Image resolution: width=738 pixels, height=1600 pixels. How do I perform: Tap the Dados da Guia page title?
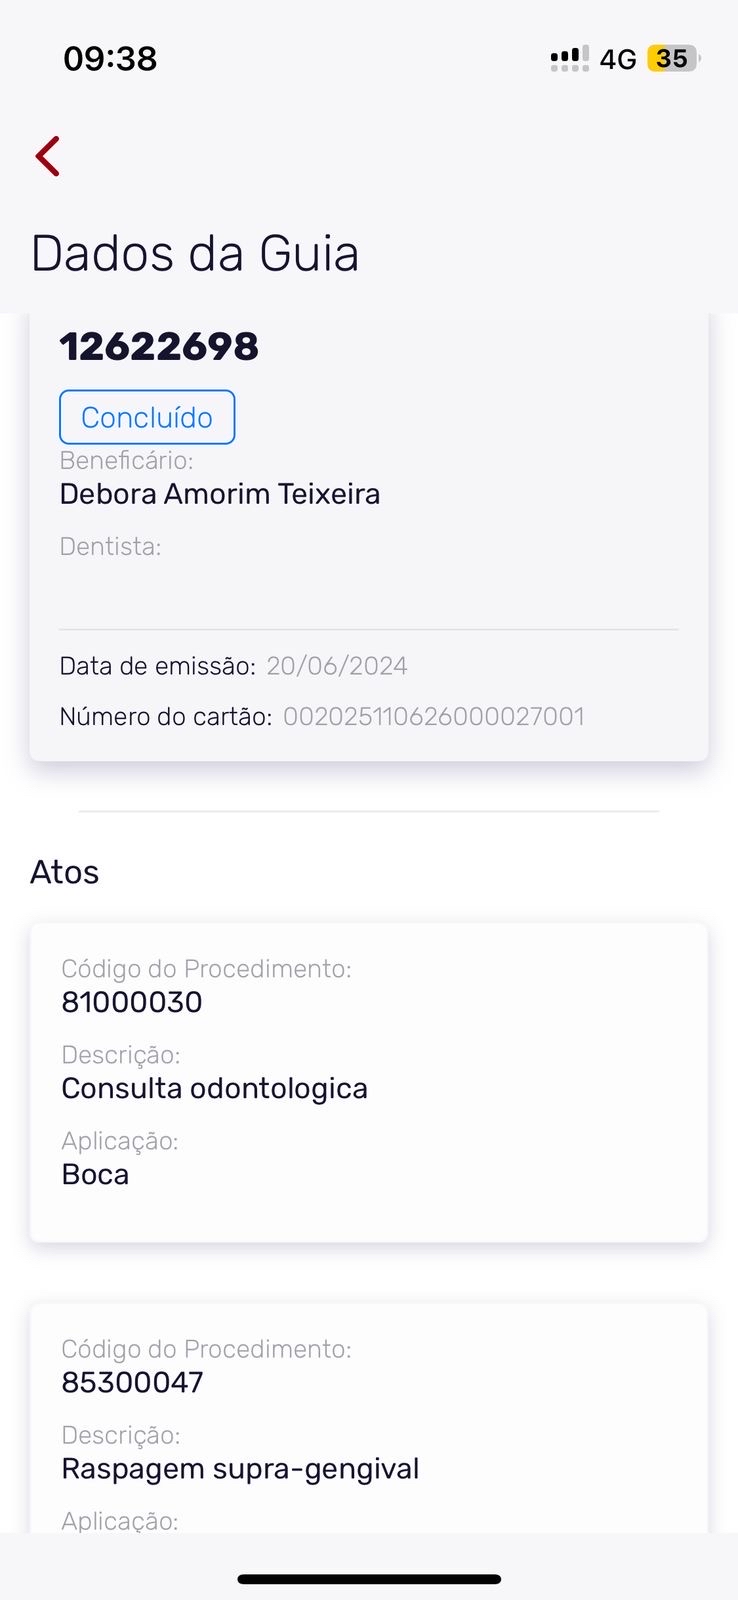coord(195,253)
